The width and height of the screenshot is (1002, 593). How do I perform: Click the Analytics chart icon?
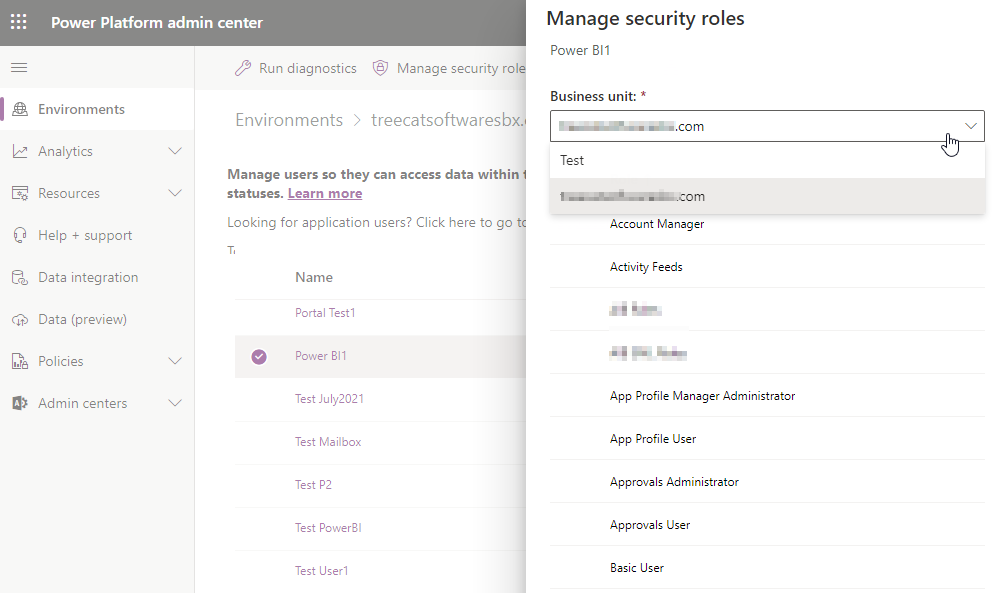click(20, 151)
